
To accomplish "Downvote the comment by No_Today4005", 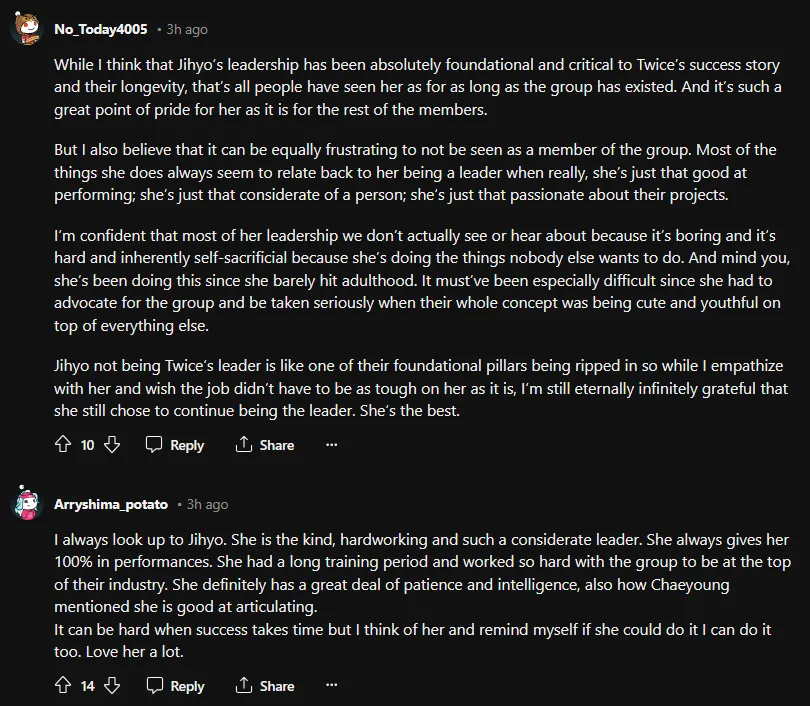I will click(x=112, y=445).
